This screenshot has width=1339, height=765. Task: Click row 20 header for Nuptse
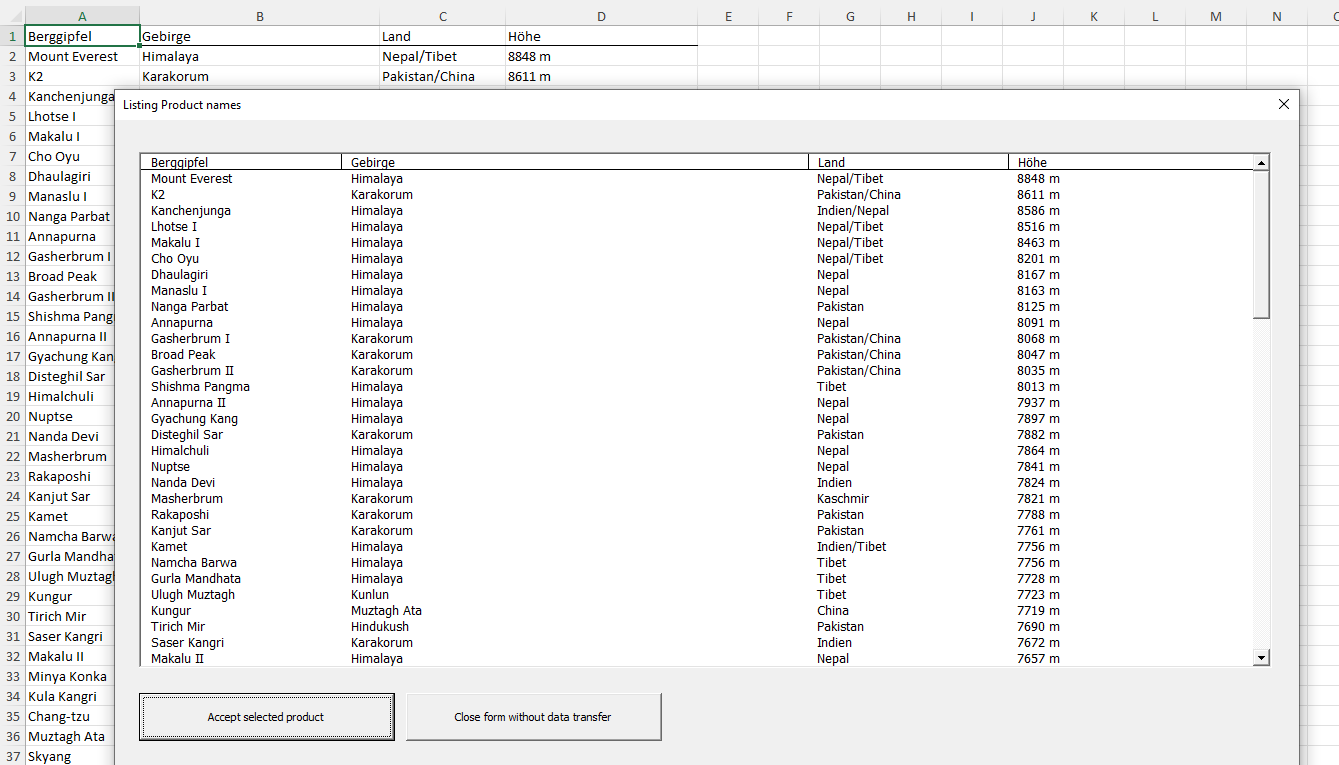[x=12, y=416]
